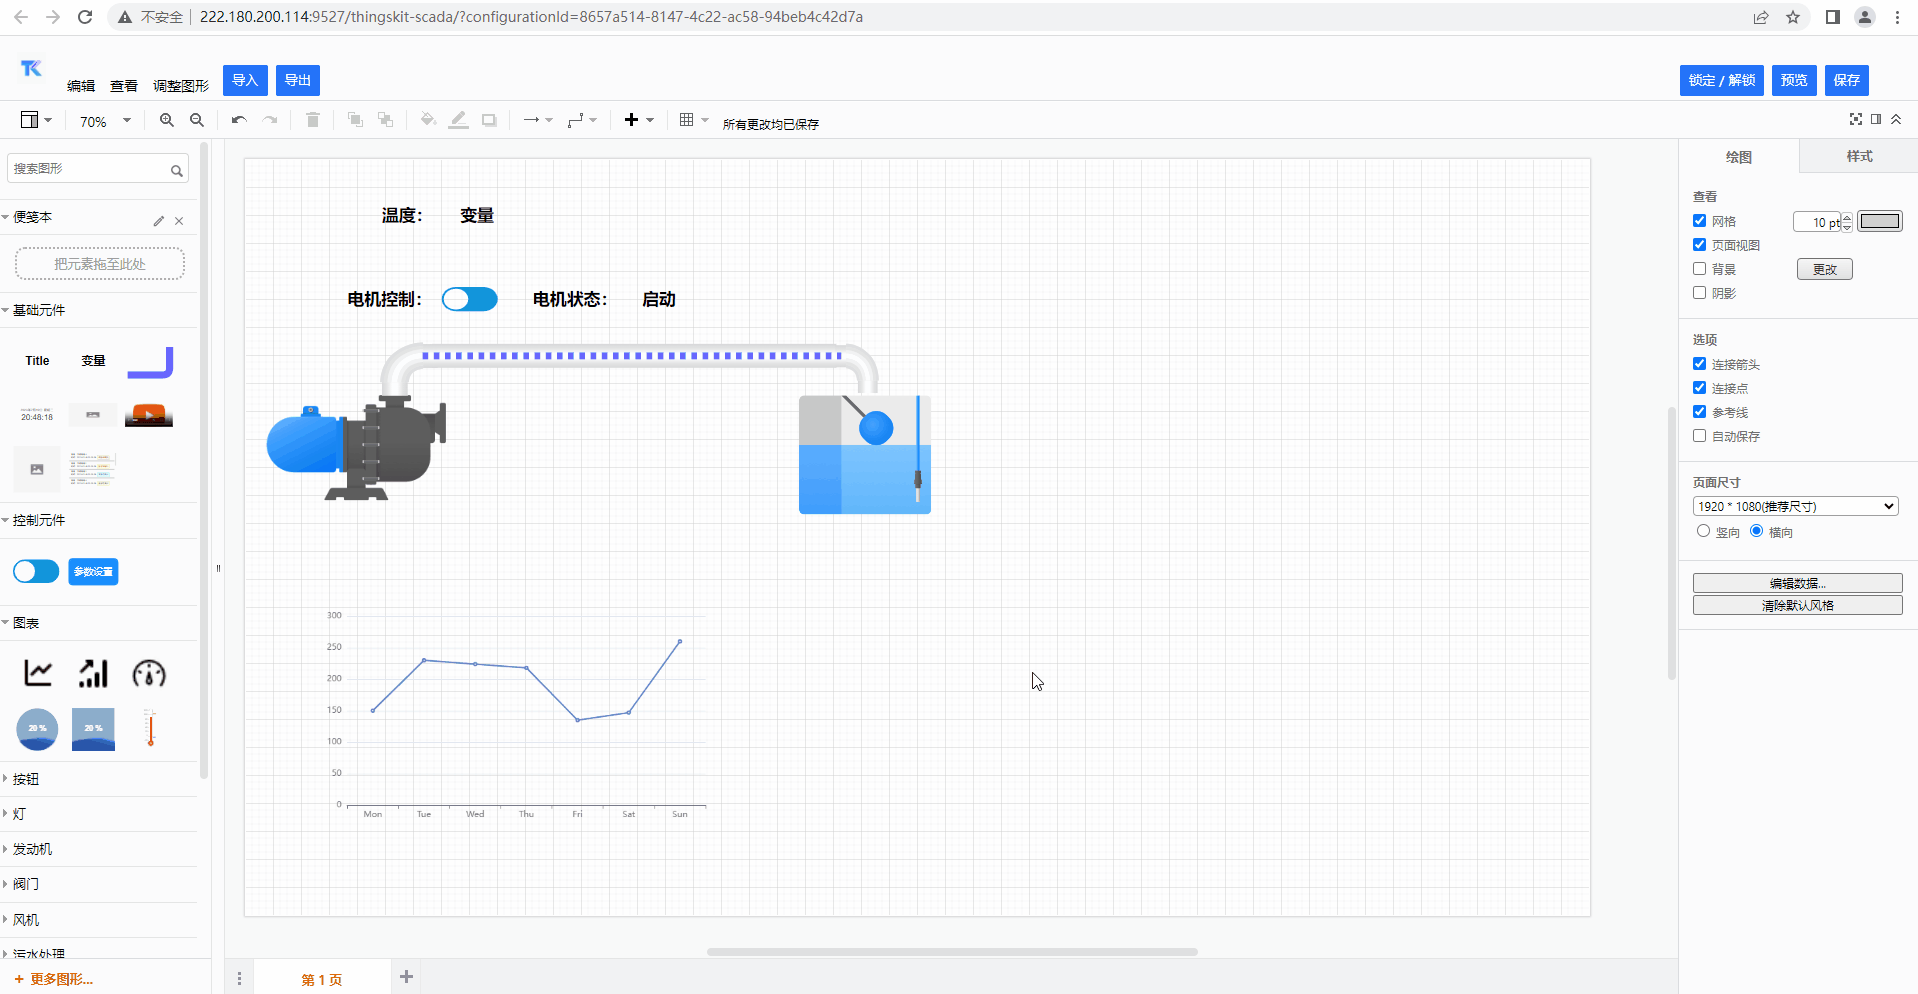
Task: Click the zoom in magnifier icon
Action: (167, 120)
